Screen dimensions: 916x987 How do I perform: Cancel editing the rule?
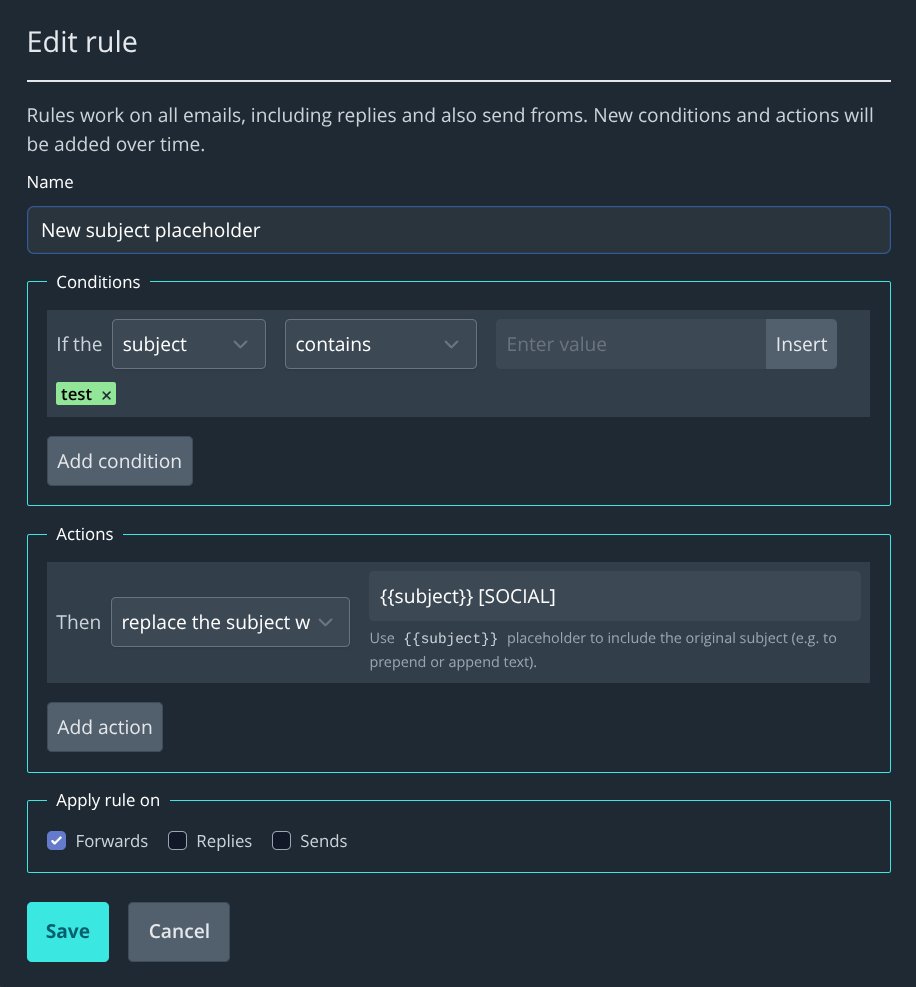(179, 932)
